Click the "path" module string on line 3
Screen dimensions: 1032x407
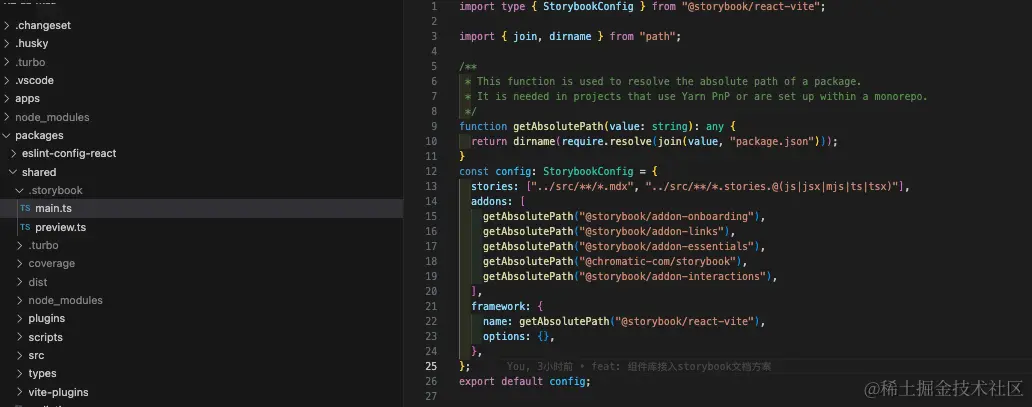coord(657,36)
